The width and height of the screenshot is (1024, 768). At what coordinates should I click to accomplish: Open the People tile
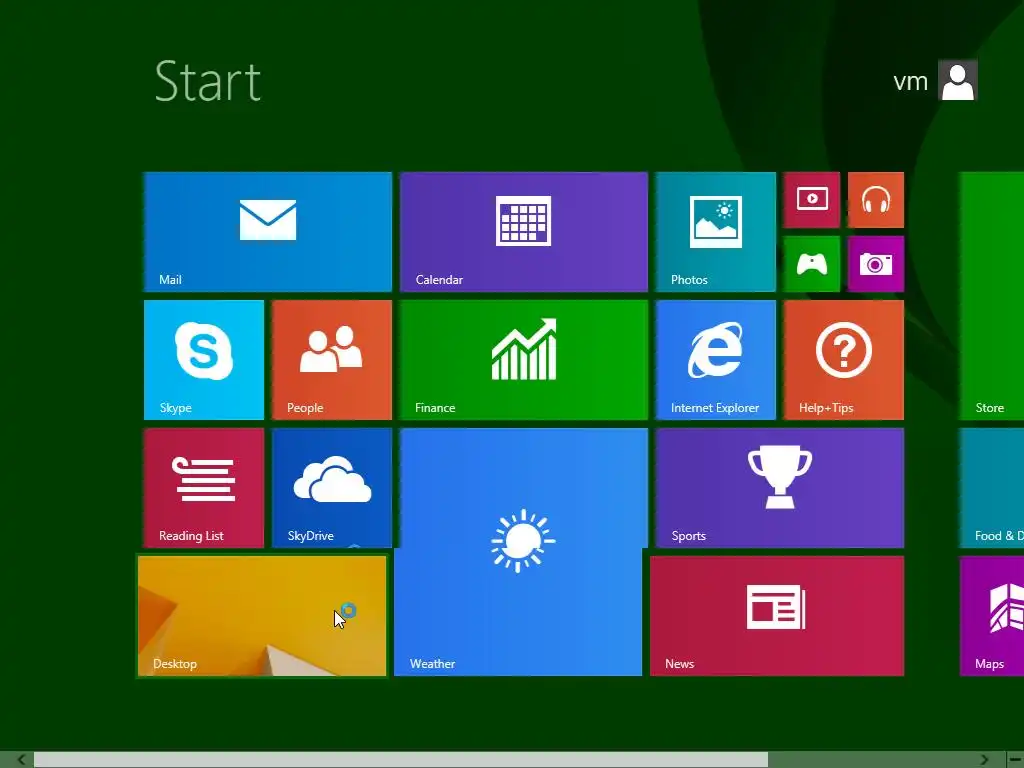click(332, 360)
